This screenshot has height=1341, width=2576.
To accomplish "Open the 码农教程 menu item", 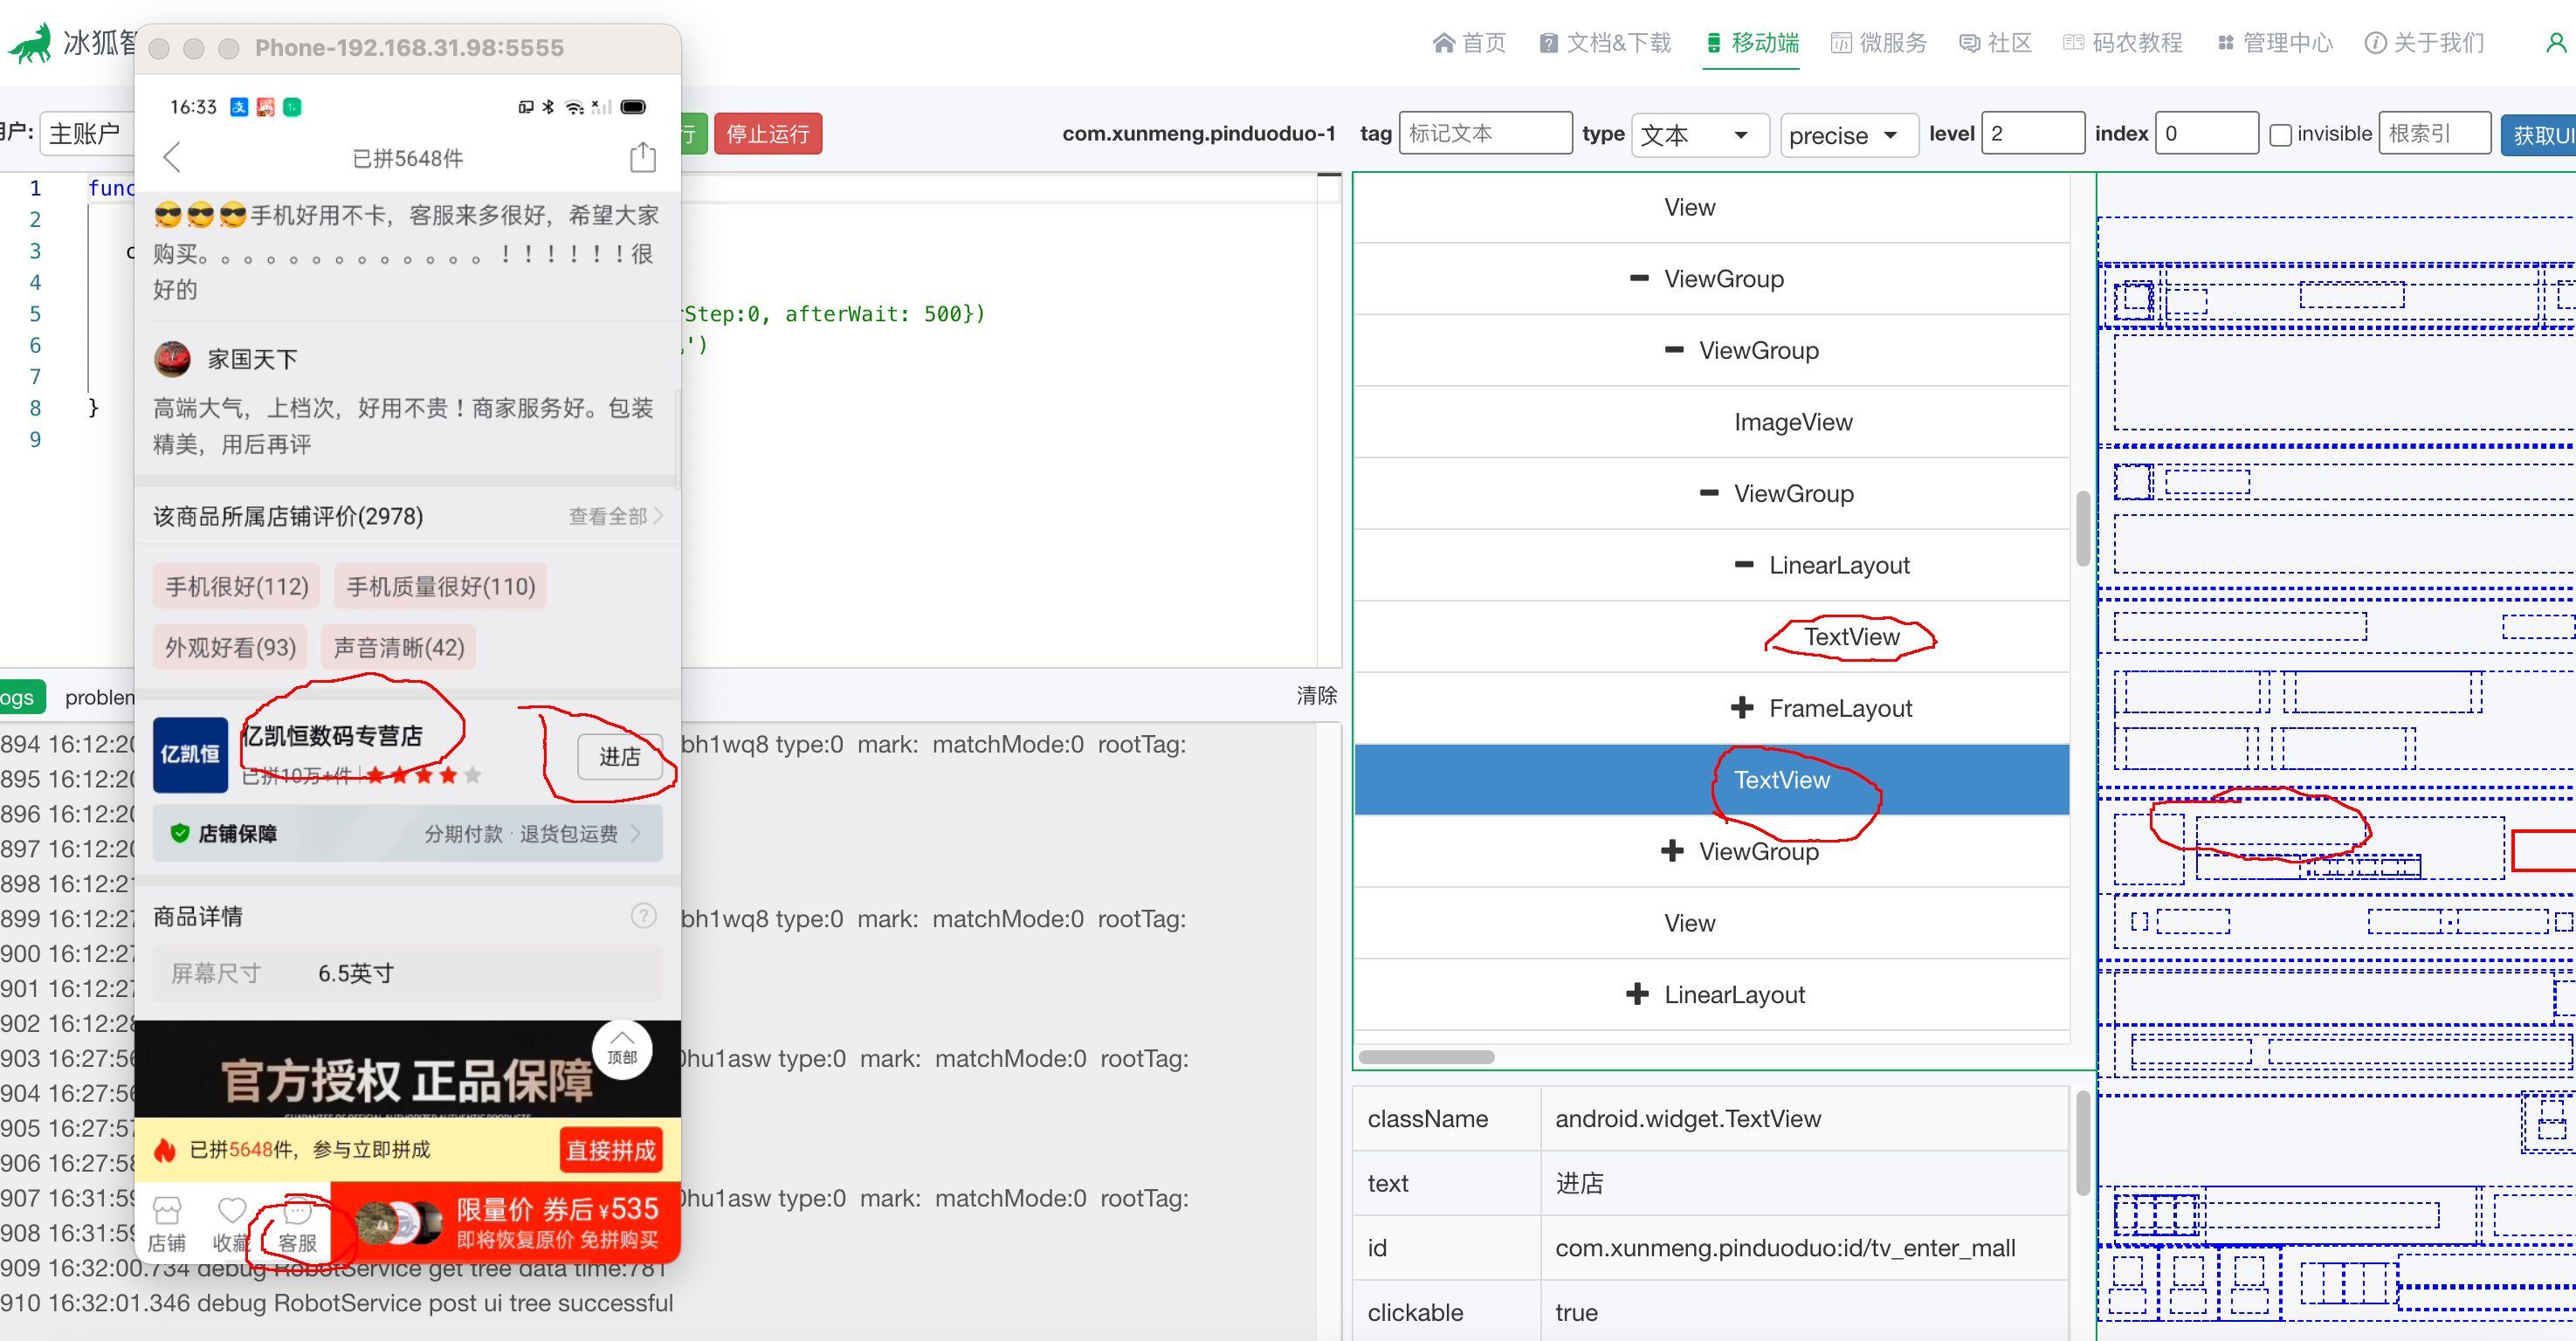I will pyautogui.click(x=2123, y=43).
